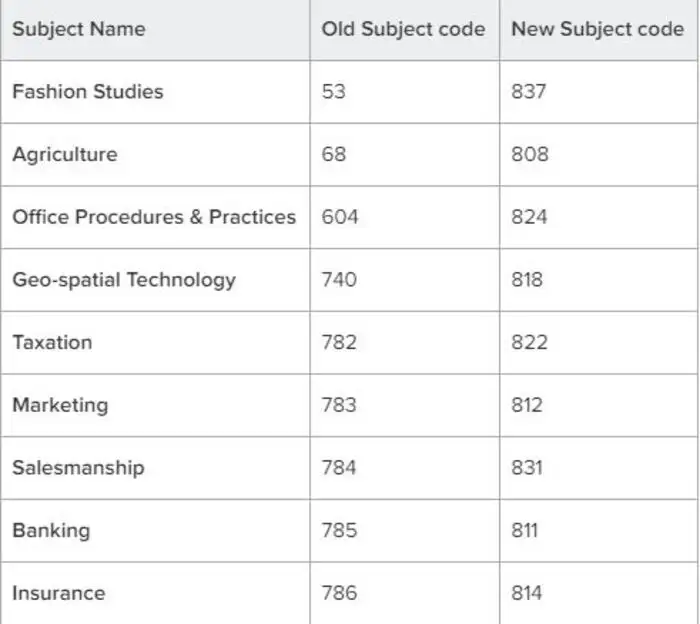Select the Fashion Studies cell

88,92
